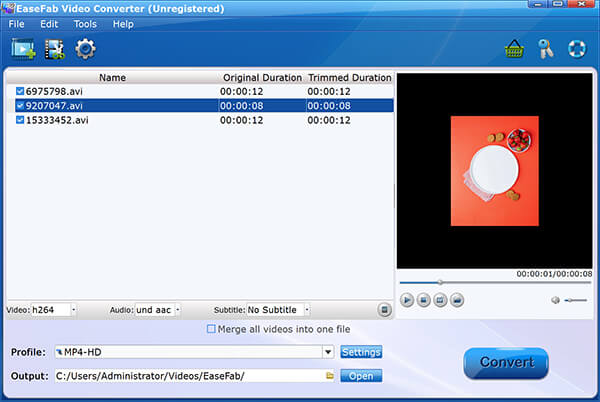Mute the preview speaker icon
This screenshot has height=402, width=600.
pos(555,300)
